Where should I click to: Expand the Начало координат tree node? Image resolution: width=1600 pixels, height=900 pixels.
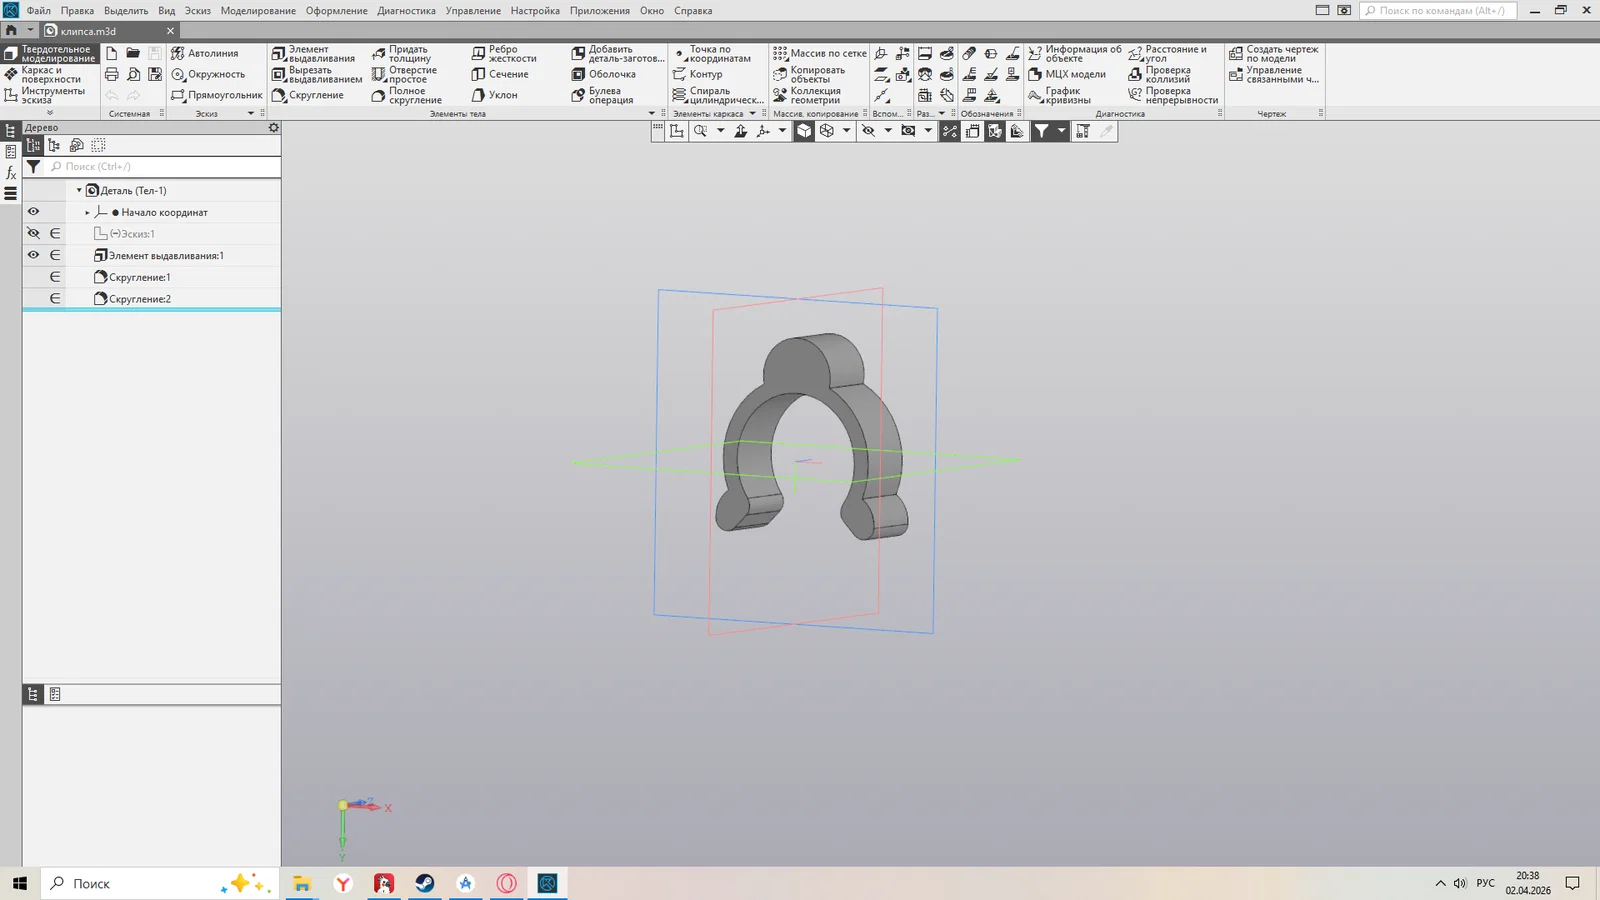[87, 212]
